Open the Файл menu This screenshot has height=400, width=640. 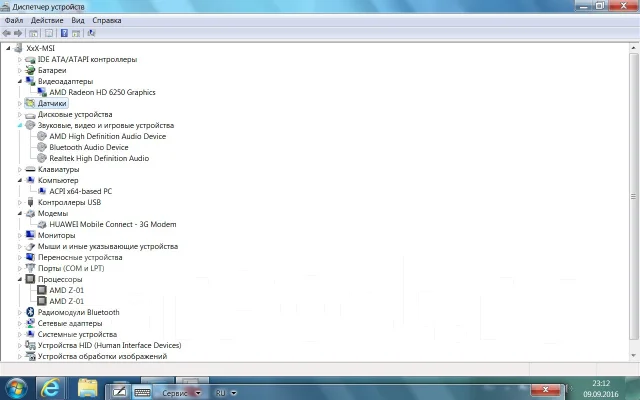click(14, 20)
